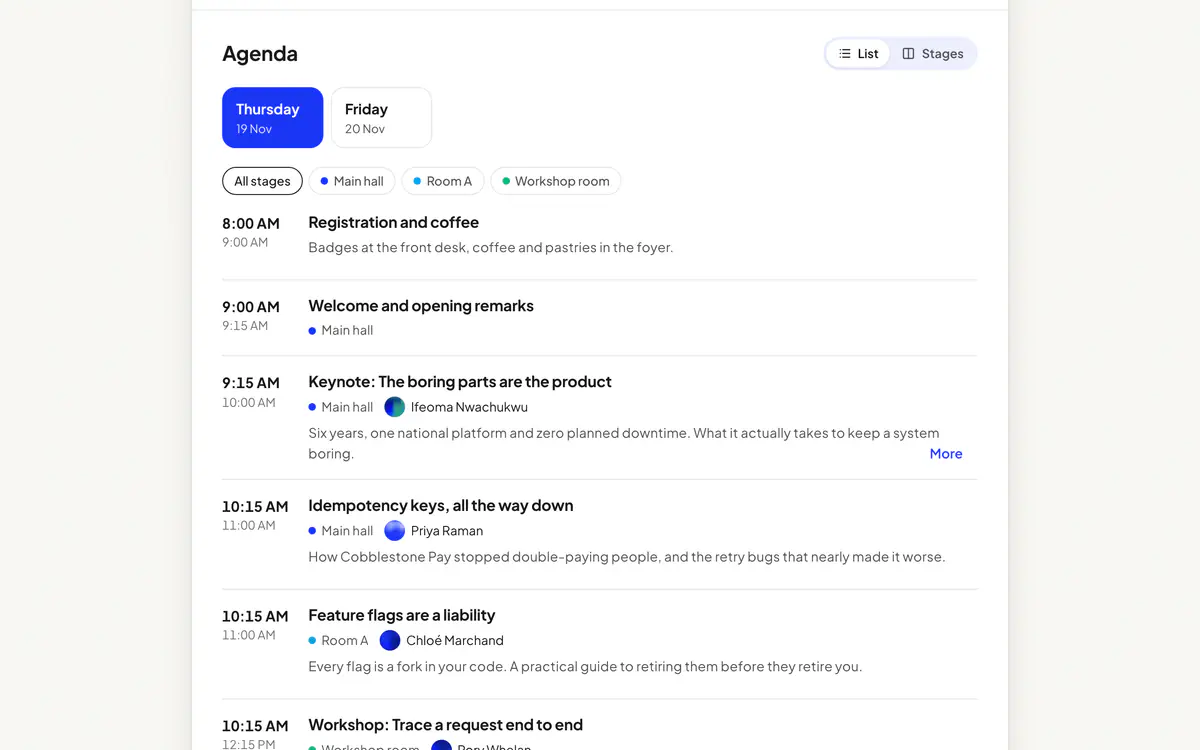Filter by Workshop room stage chip
The image size is (1200, 750).
pos(556,181)
